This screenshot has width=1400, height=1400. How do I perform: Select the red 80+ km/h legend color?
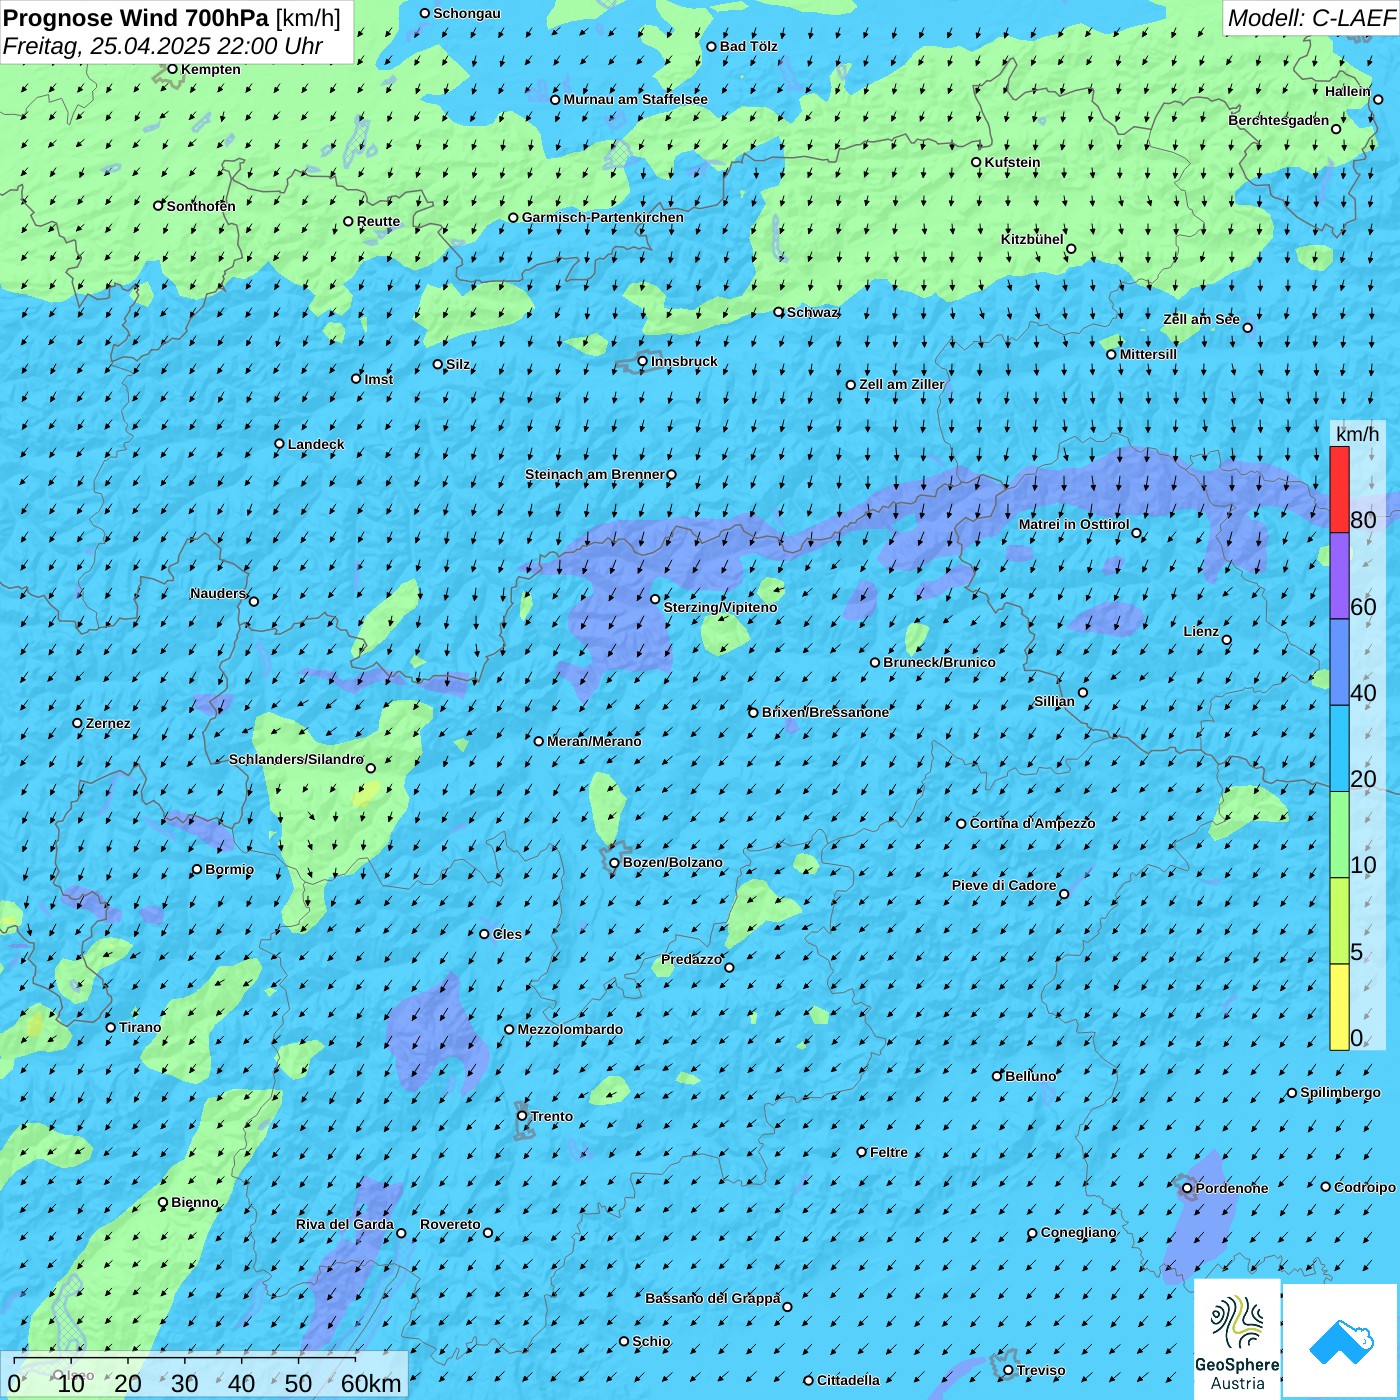(x=1339, y=489)
